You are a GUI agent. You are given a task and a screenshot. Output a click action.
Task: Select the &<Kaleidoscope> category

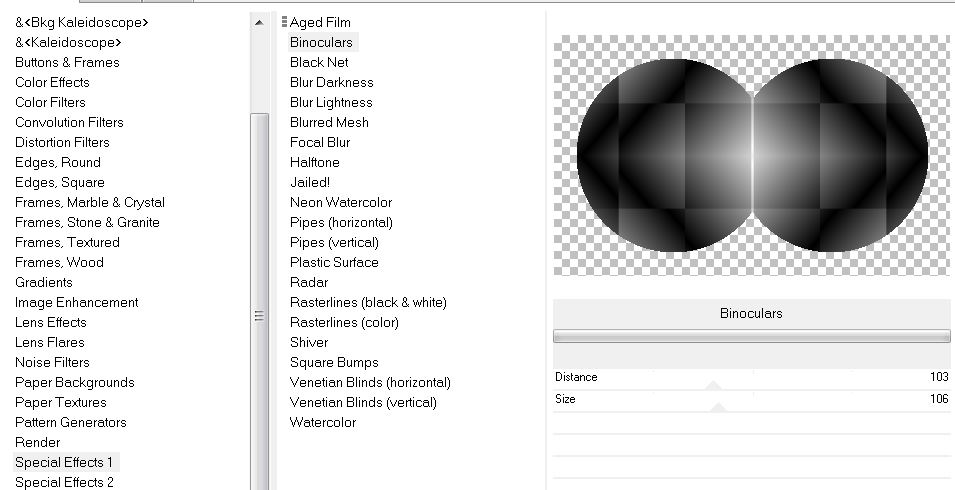coord(68,43)
